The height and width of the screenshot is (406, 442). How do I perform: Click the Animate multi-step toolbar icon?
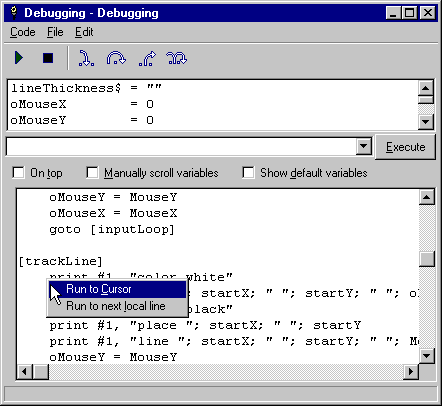[176, 58]
